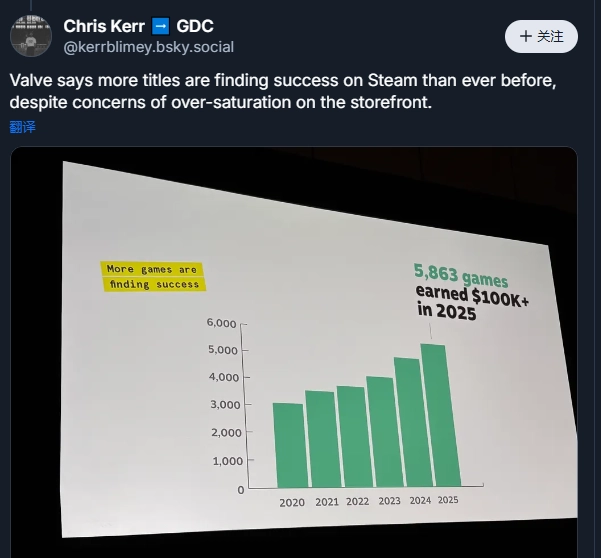Click the tallest 2025 bar in the chart
The width and height of the screenshot is (601, 558).
(439, 415)
